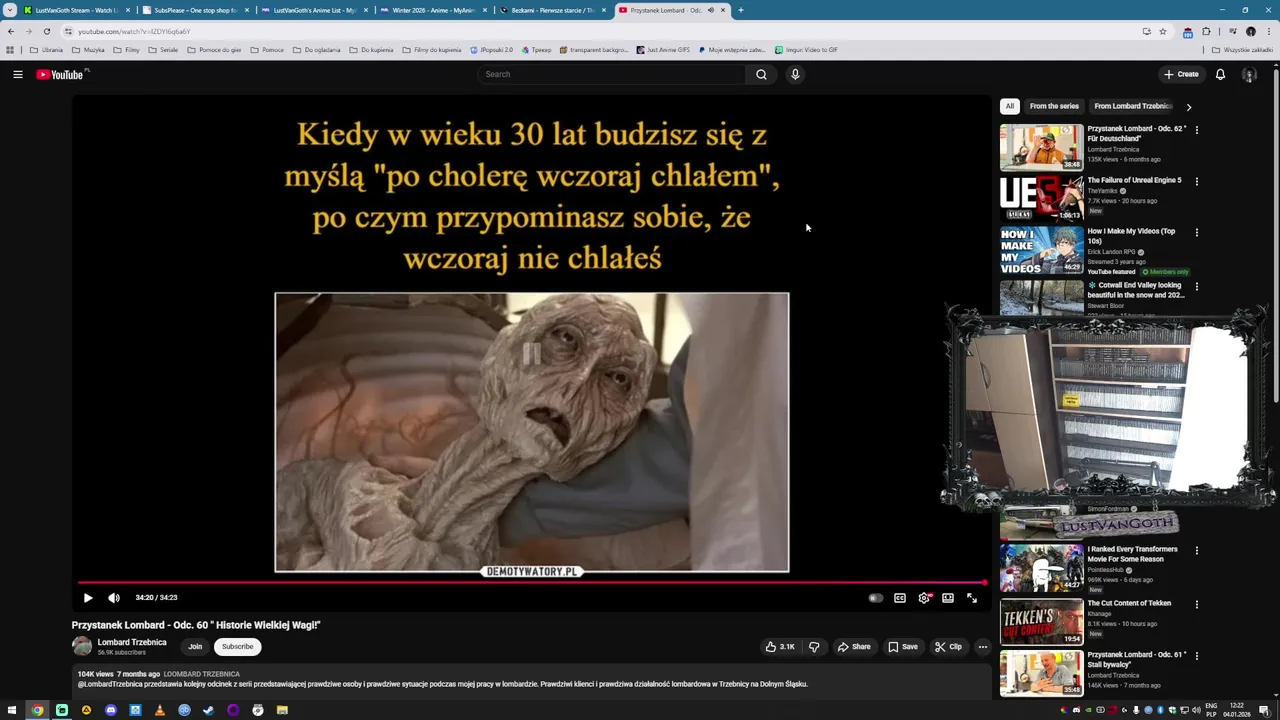Open The Failure of Unreal Engine 5

1134,181
